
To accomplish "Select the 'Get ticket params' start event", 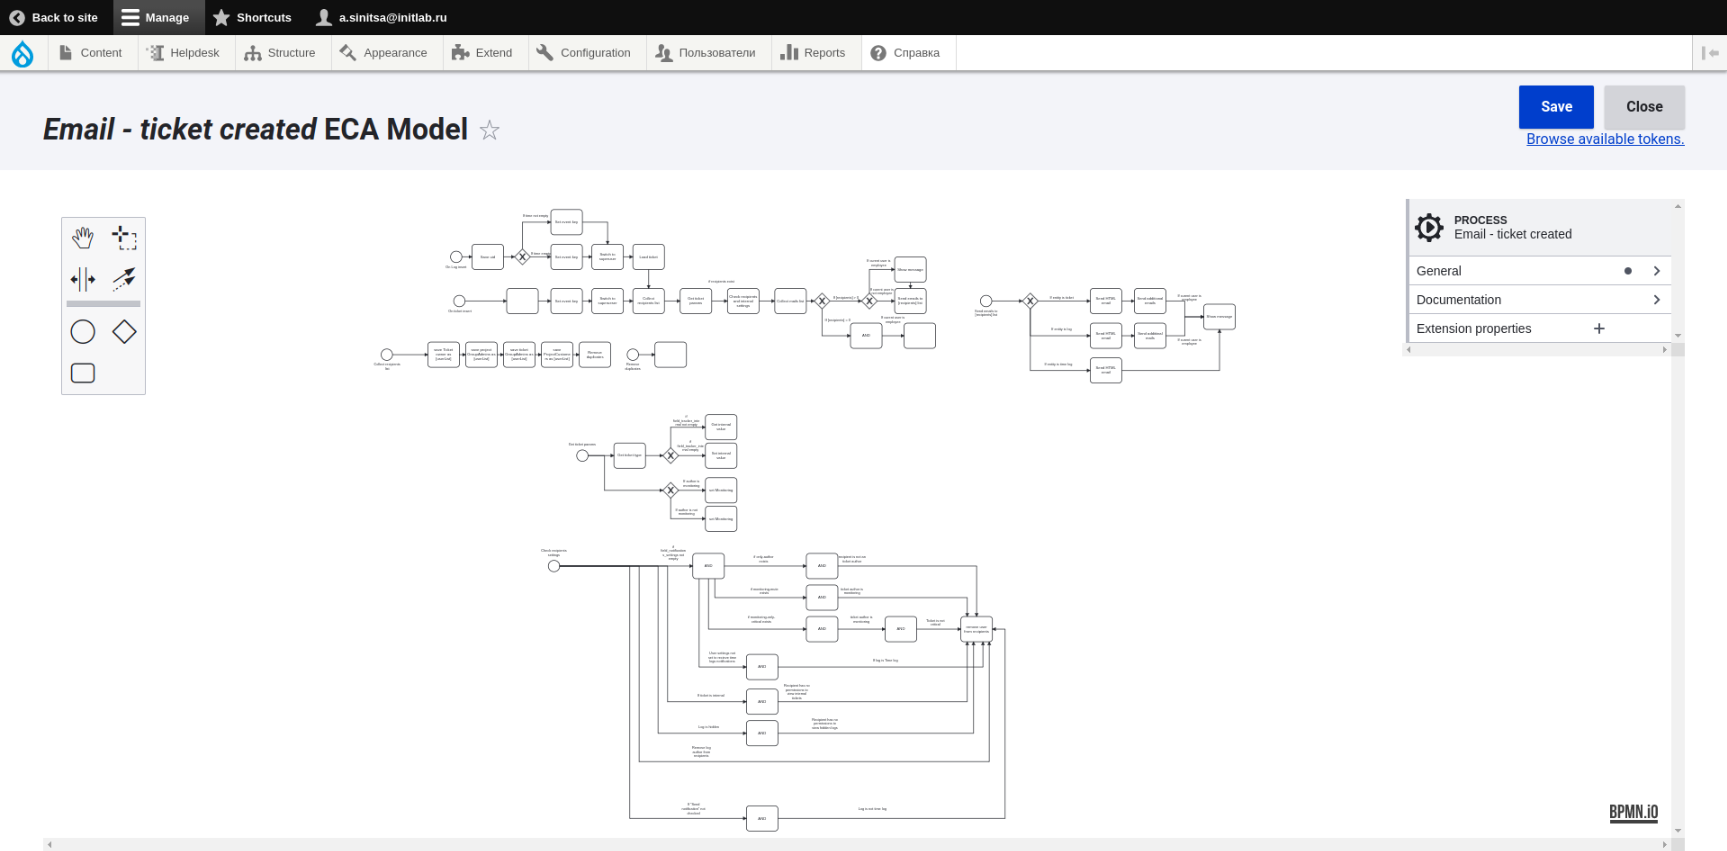I will (x=582, y=456).
